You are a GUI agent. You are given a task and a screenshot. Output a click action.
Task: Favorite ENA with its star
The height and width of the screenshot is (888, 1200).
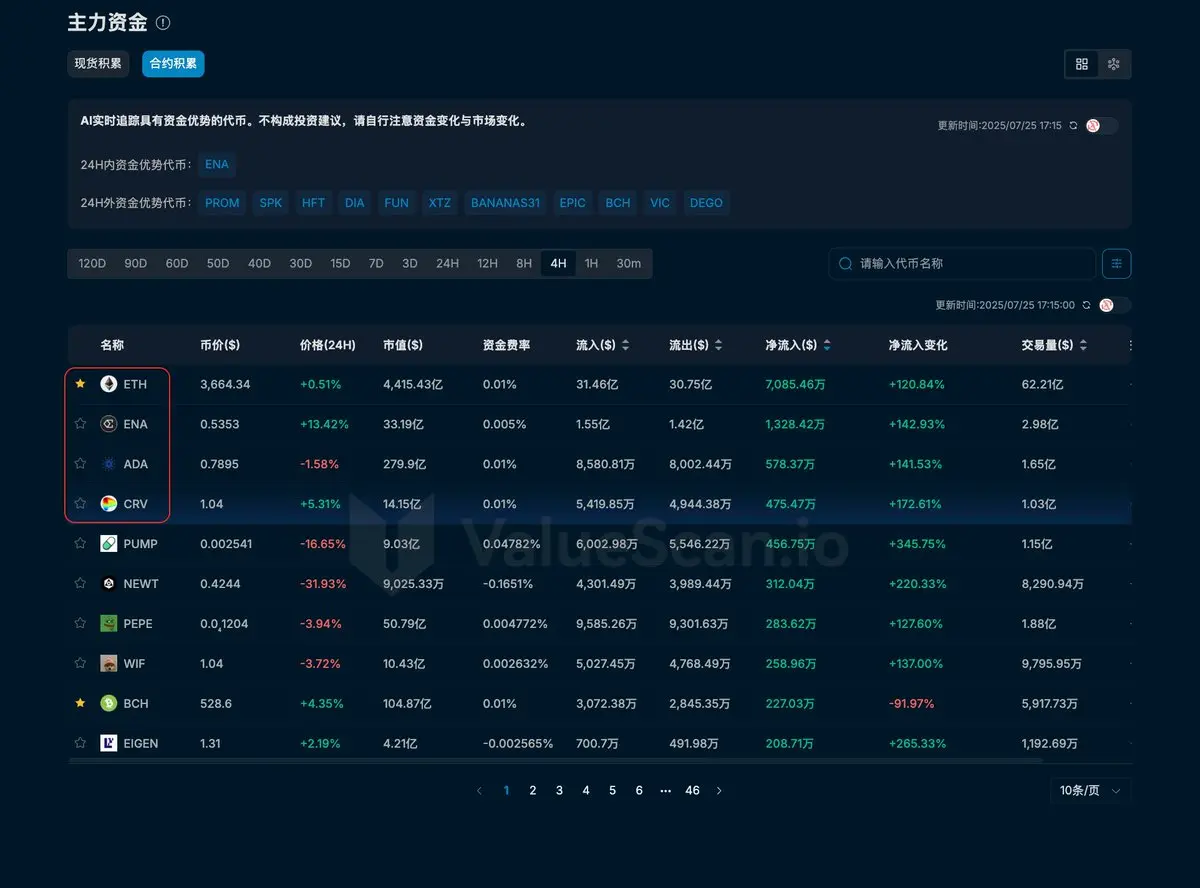80,424
